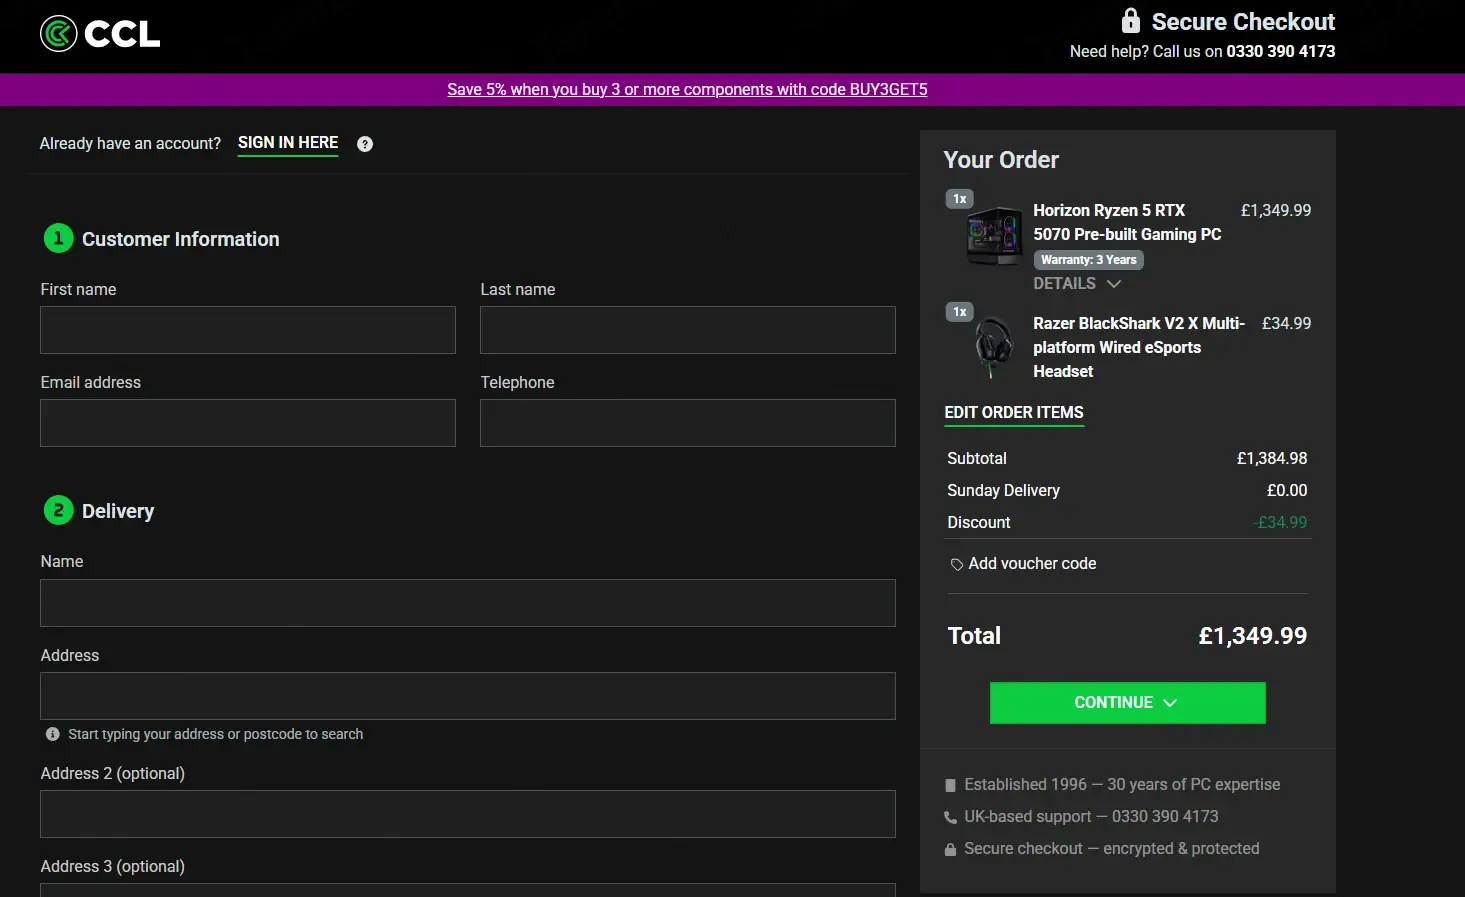Click the Warranty: 3 Years badge
This screenshot has width=1465, height=897.
[1088, 260]
